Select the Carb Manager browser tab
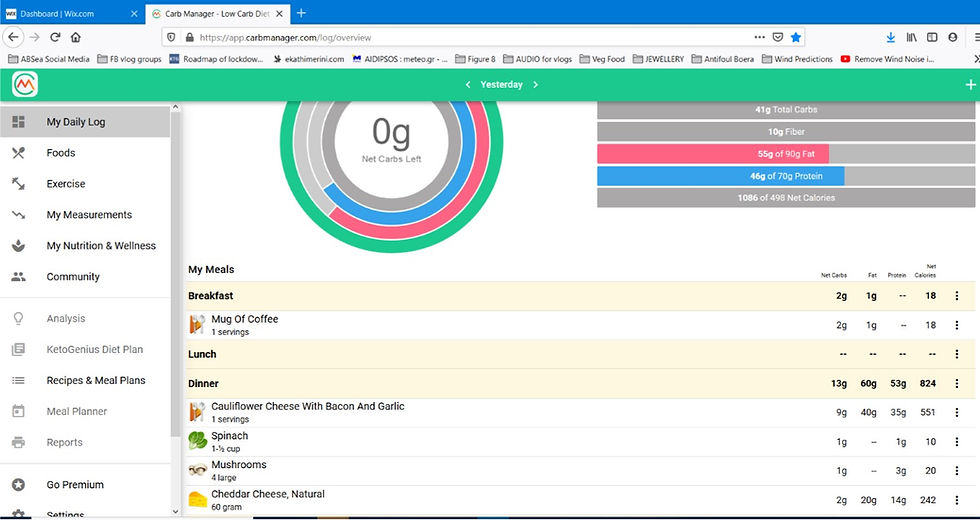This screenshot has height=520, width=980. tap(217, 13)
